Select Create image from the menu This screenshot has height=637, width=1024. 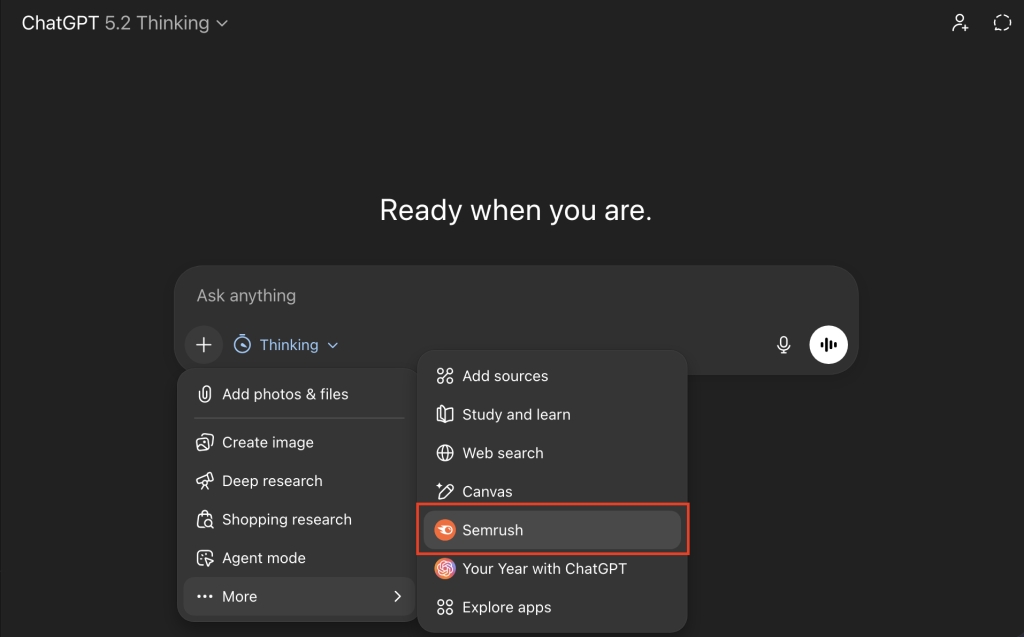pos(267,442)
